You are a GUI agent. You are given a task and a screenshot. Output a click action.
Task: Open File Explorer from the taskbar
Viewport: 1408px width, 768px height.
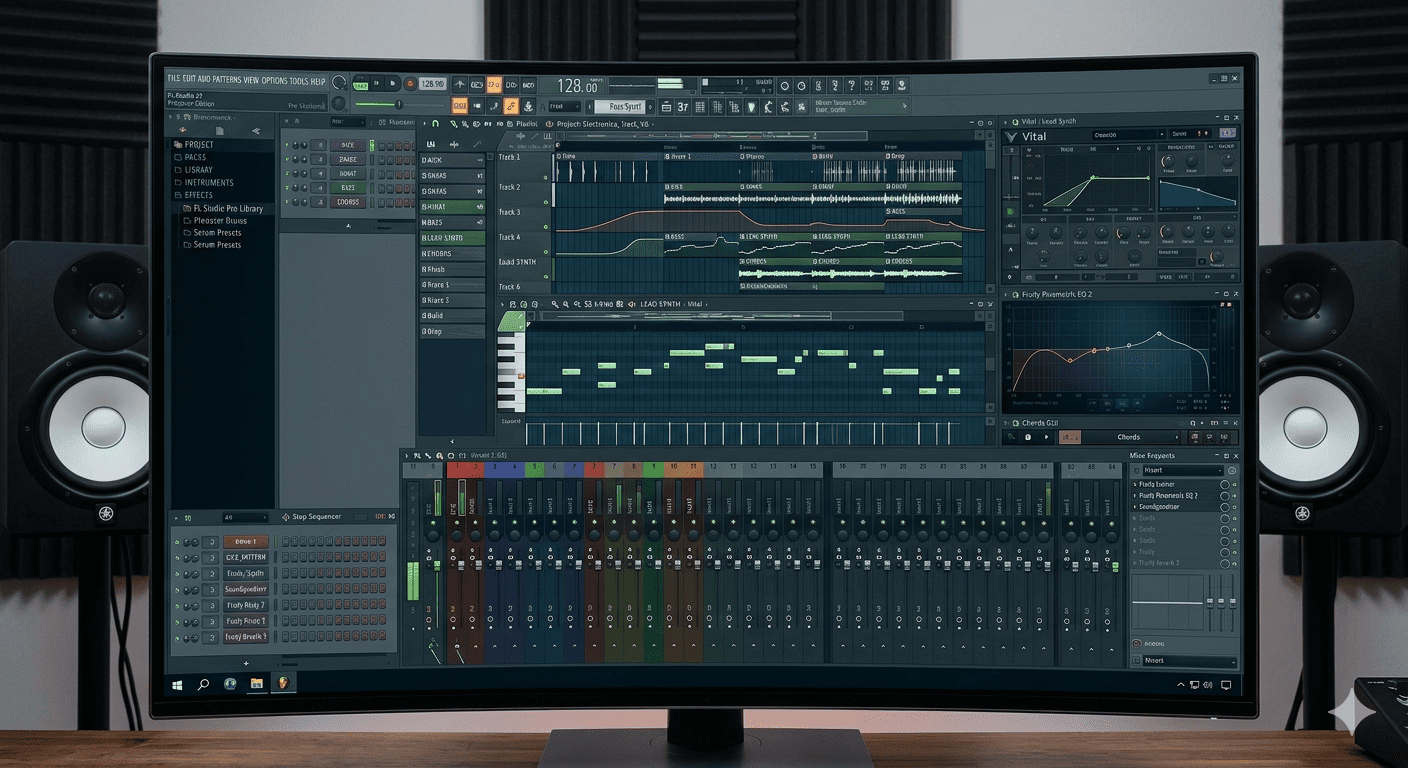pyautogui.click(x=256, y=684)
